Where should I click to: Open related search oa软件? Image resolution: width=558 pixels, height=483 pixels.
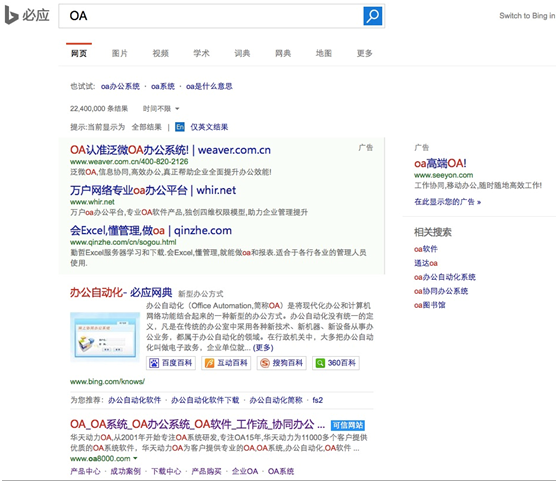(426, 249)
